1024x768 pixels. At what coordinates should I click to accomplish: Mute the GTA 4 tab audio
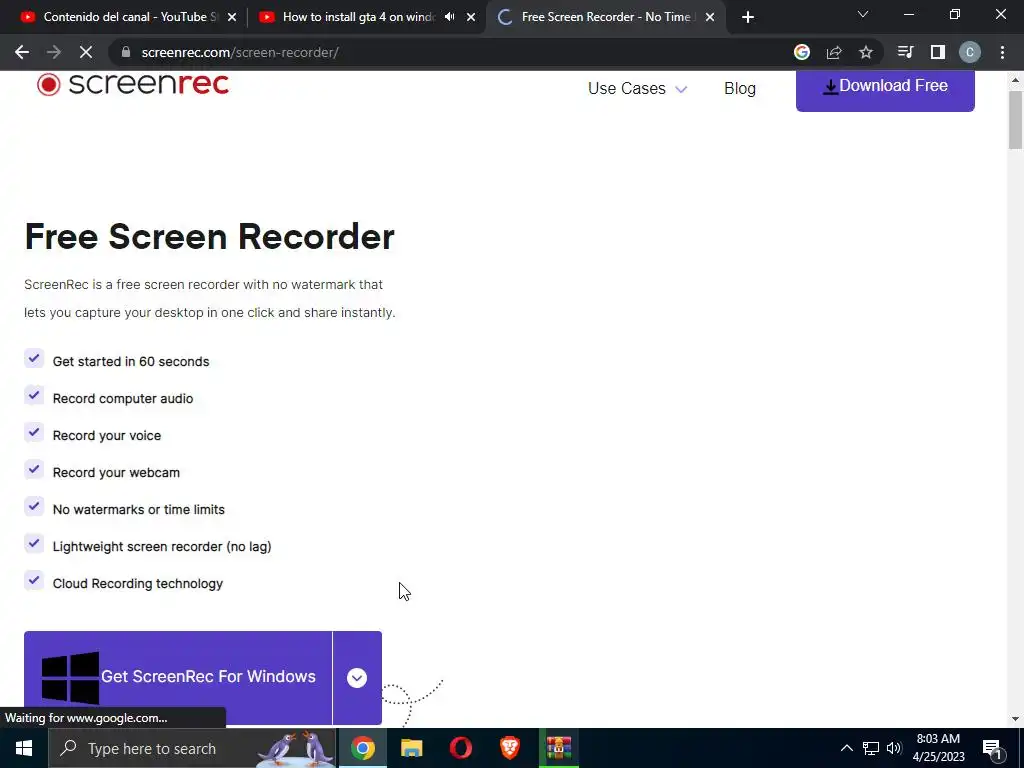coord(449,17)
